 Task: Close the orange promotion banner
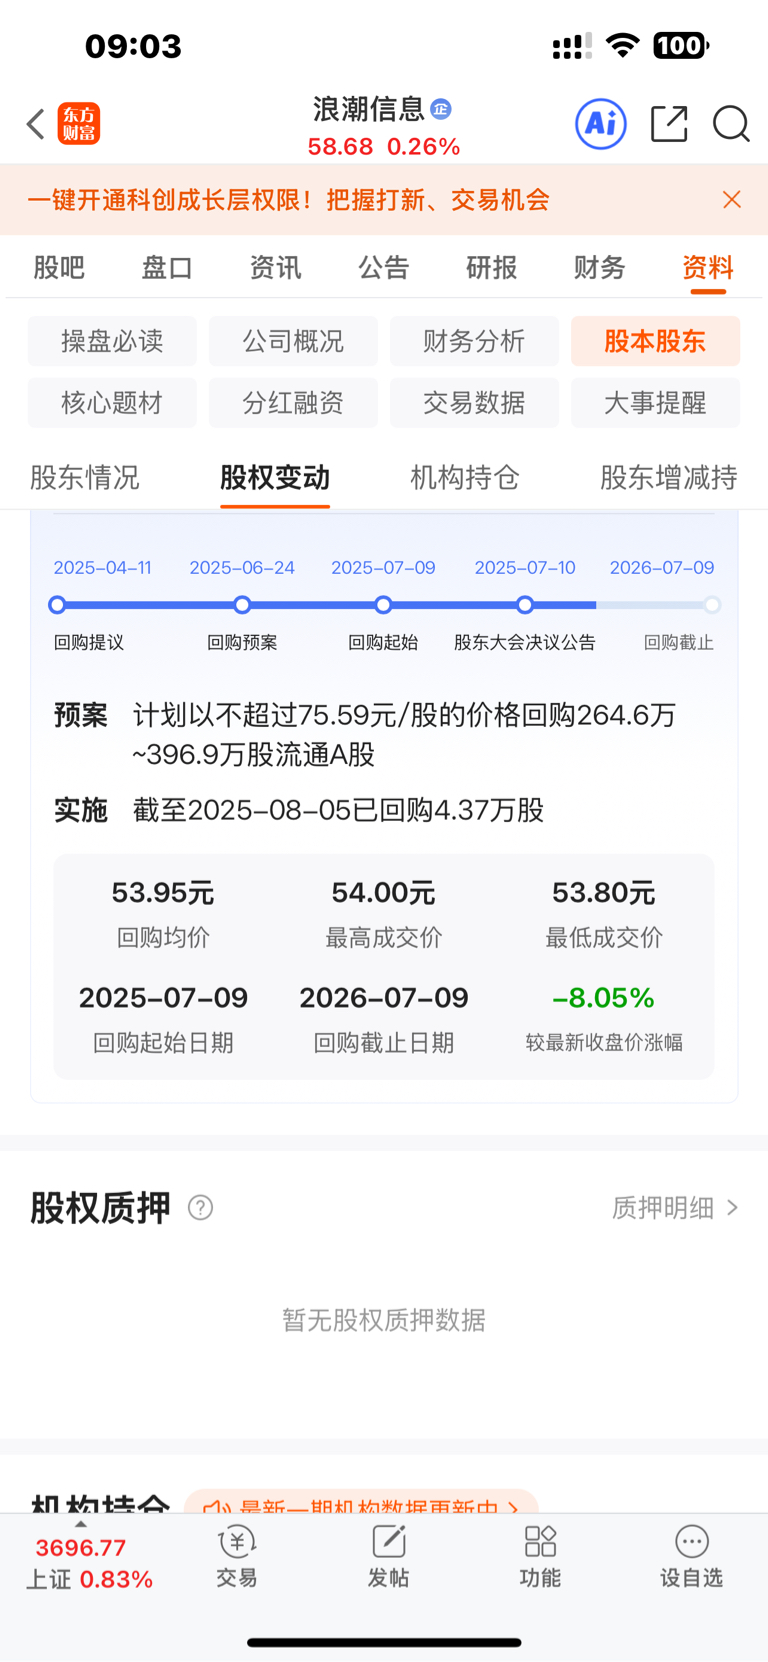(732, 200)
